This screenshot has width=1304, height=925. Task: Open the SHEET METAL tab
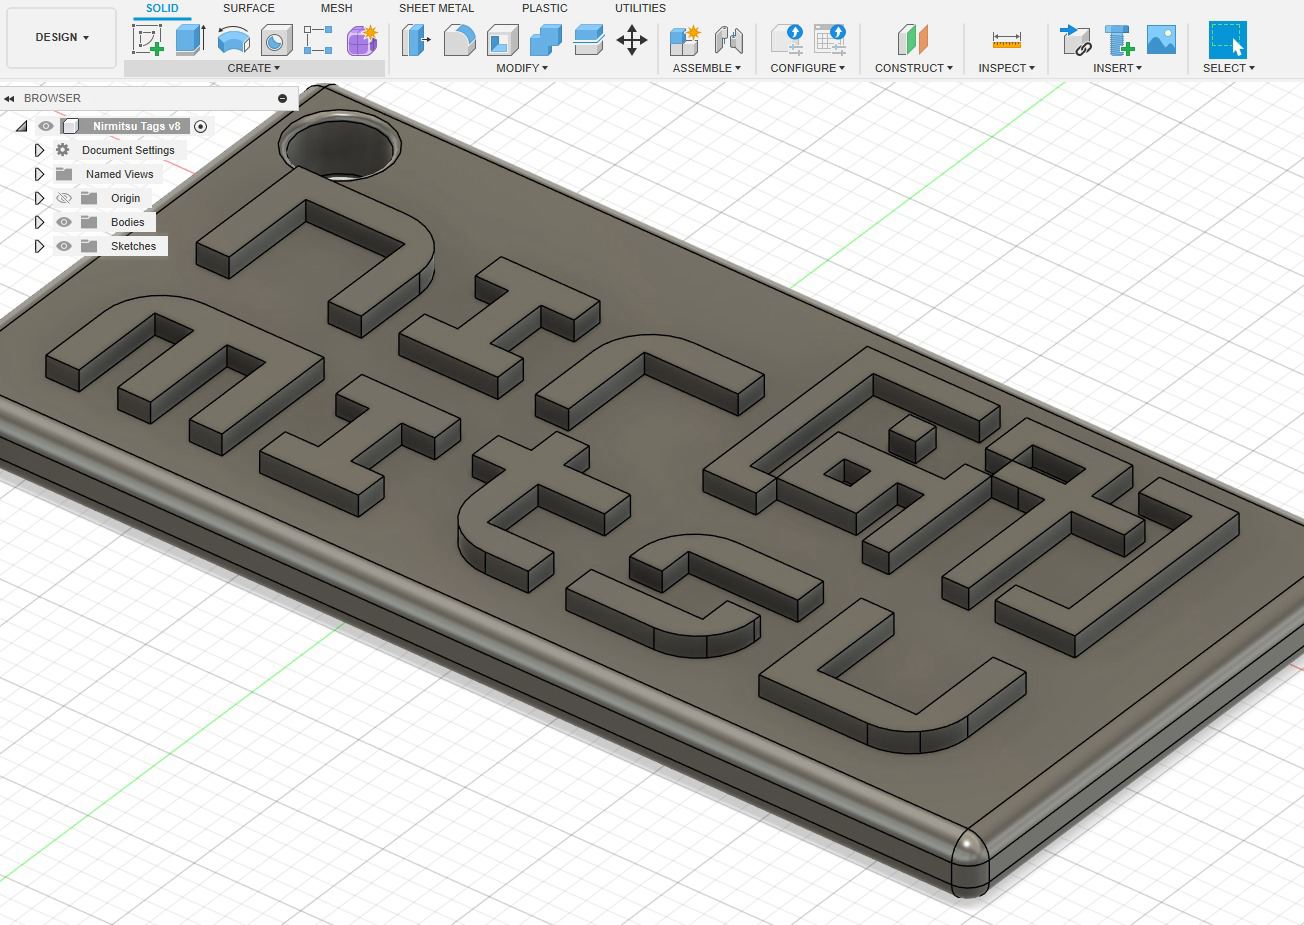[436, 8]
